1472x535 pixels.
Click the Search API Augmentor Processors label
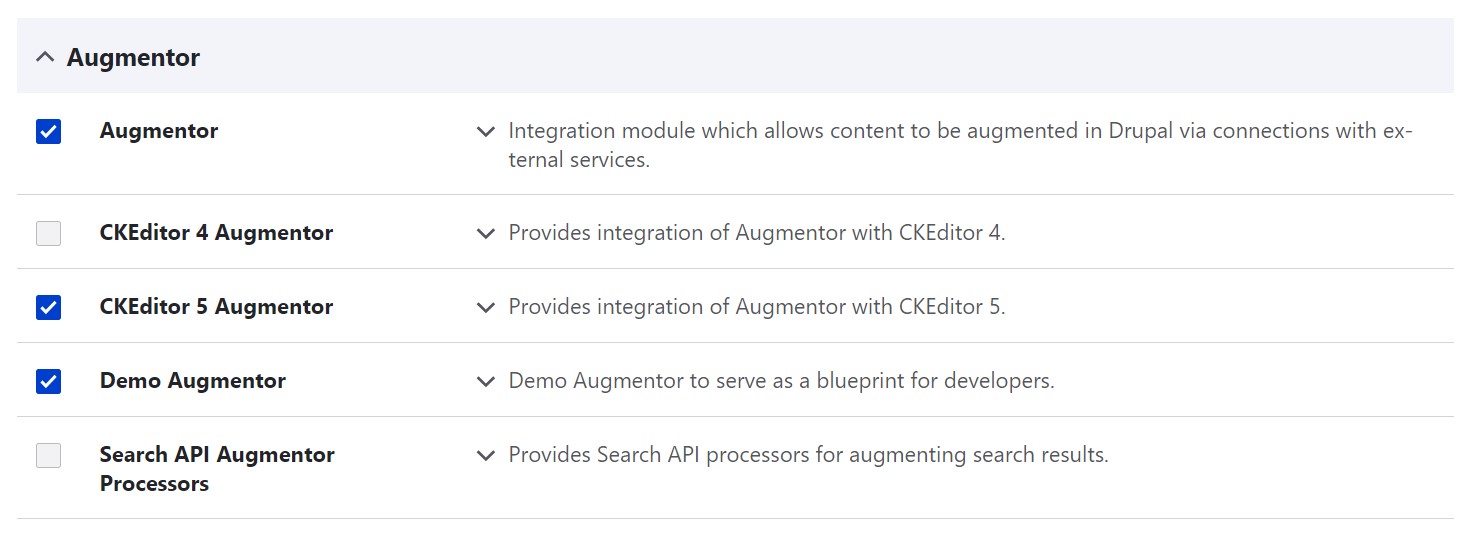tap(217, 468)
